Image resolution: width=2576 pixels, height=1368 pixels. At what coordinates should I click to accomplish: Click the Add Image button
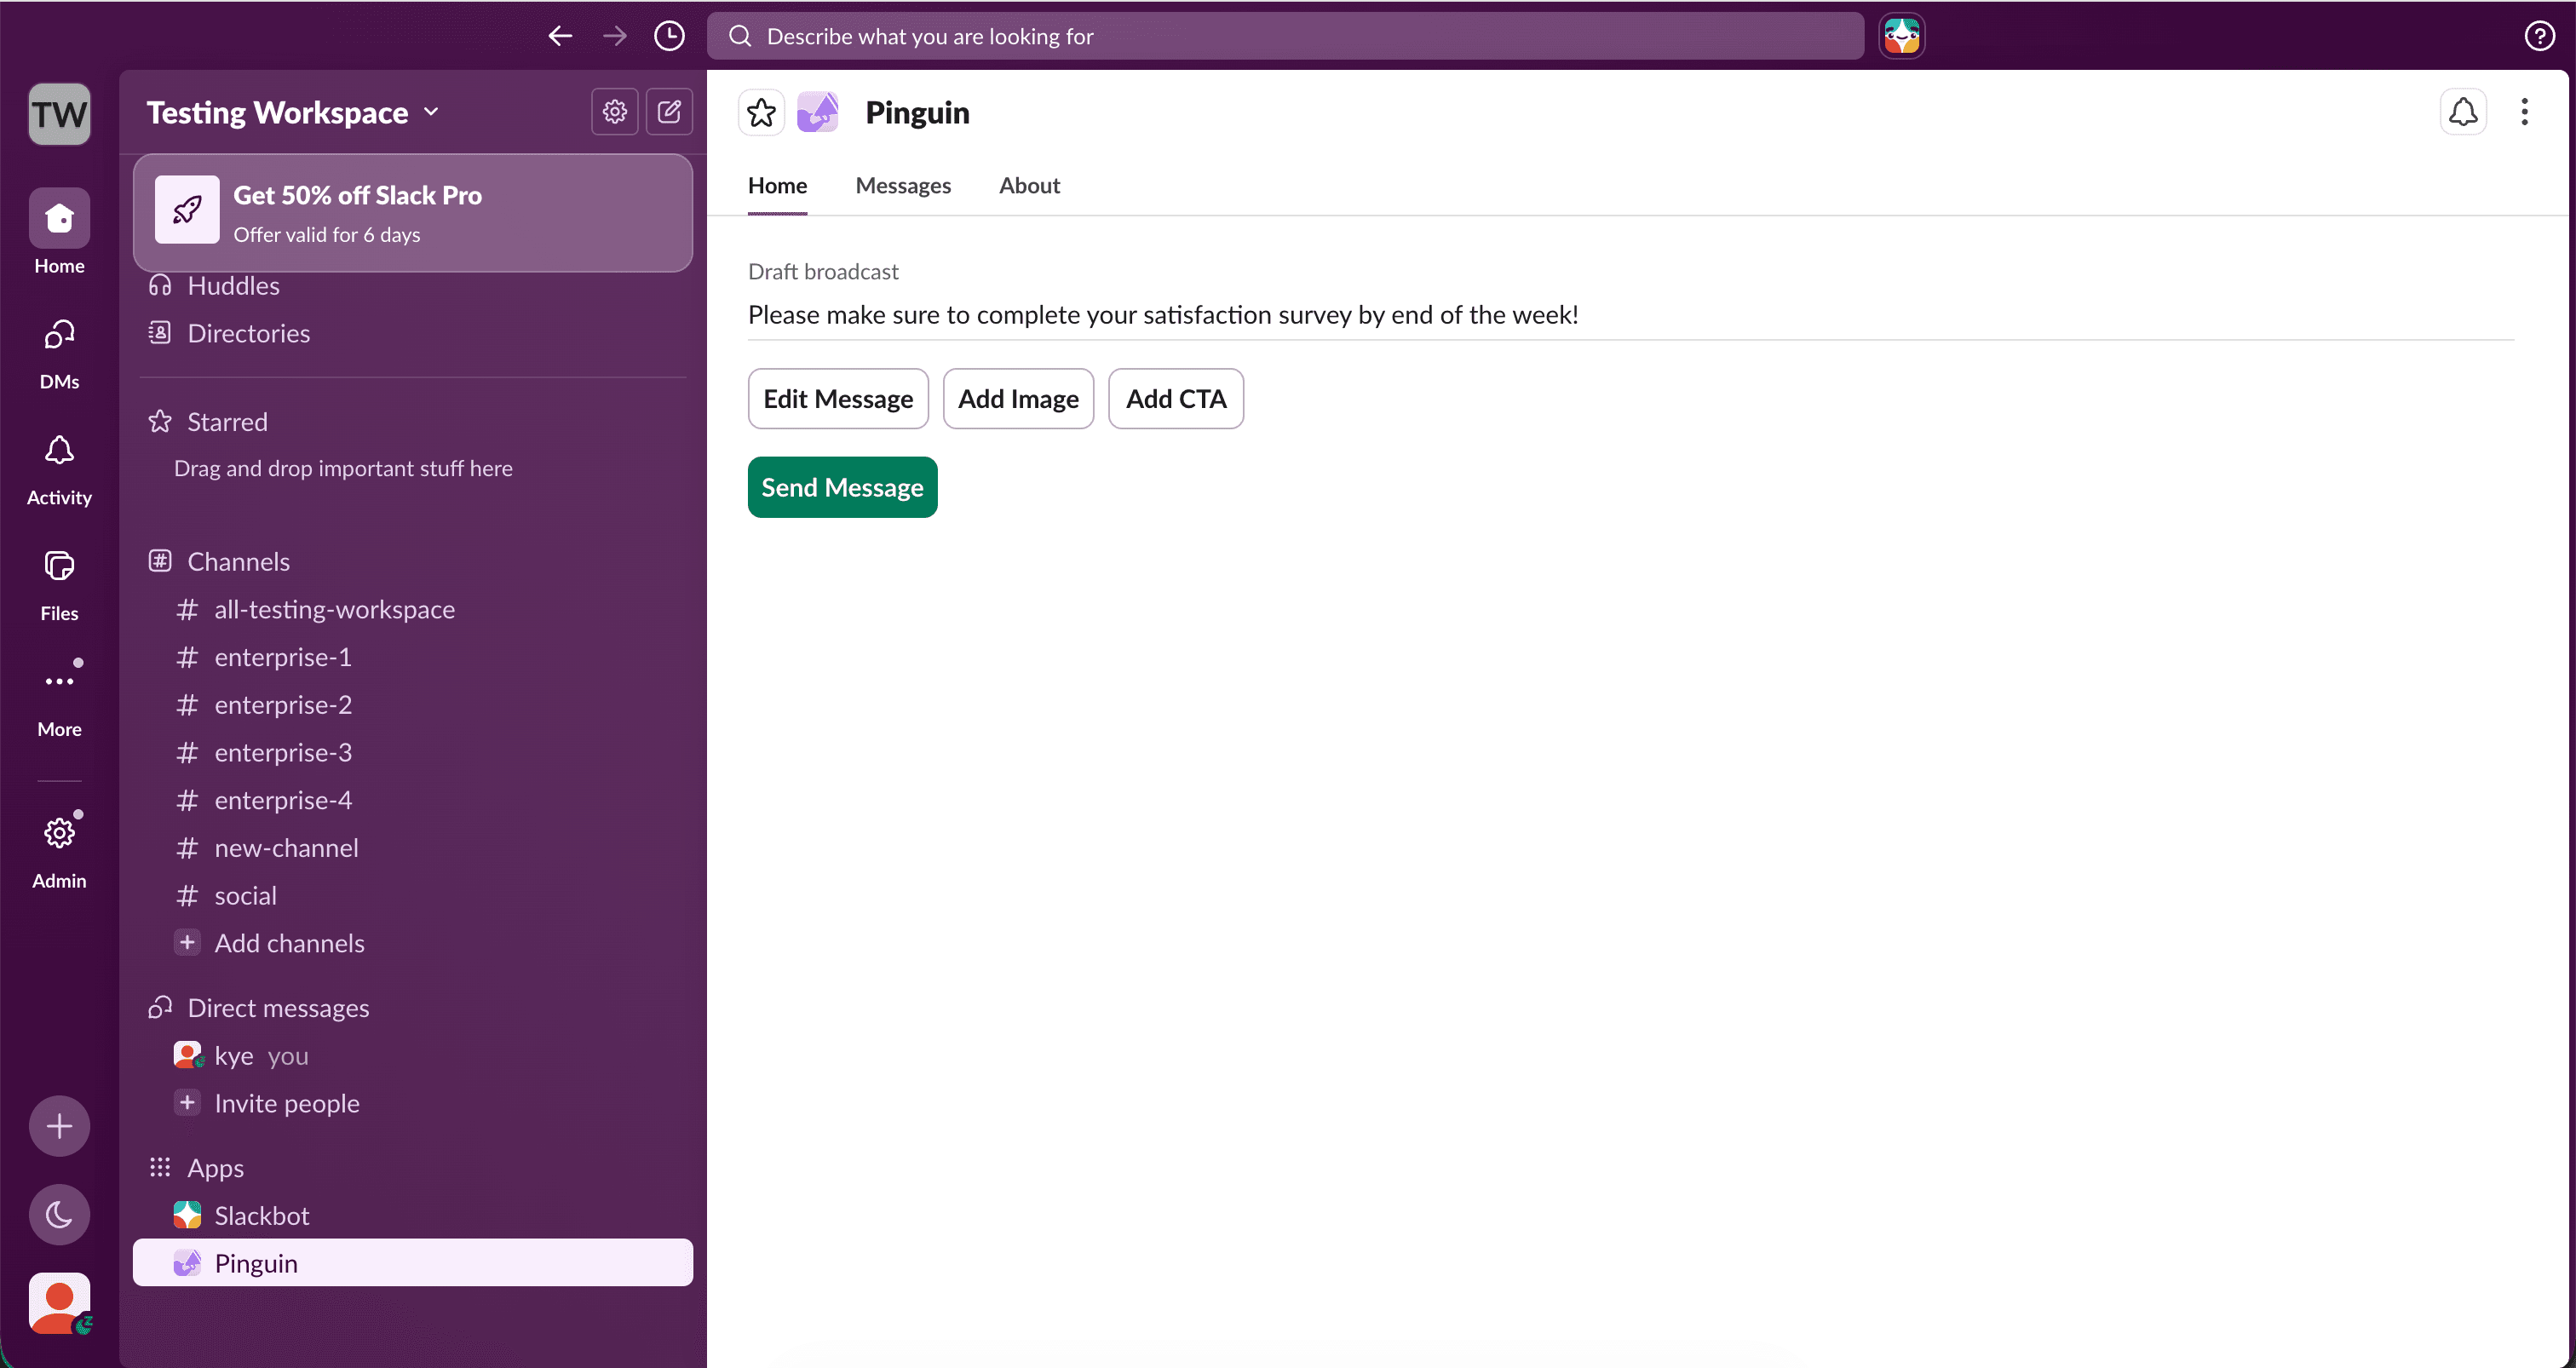[1018, 399]
